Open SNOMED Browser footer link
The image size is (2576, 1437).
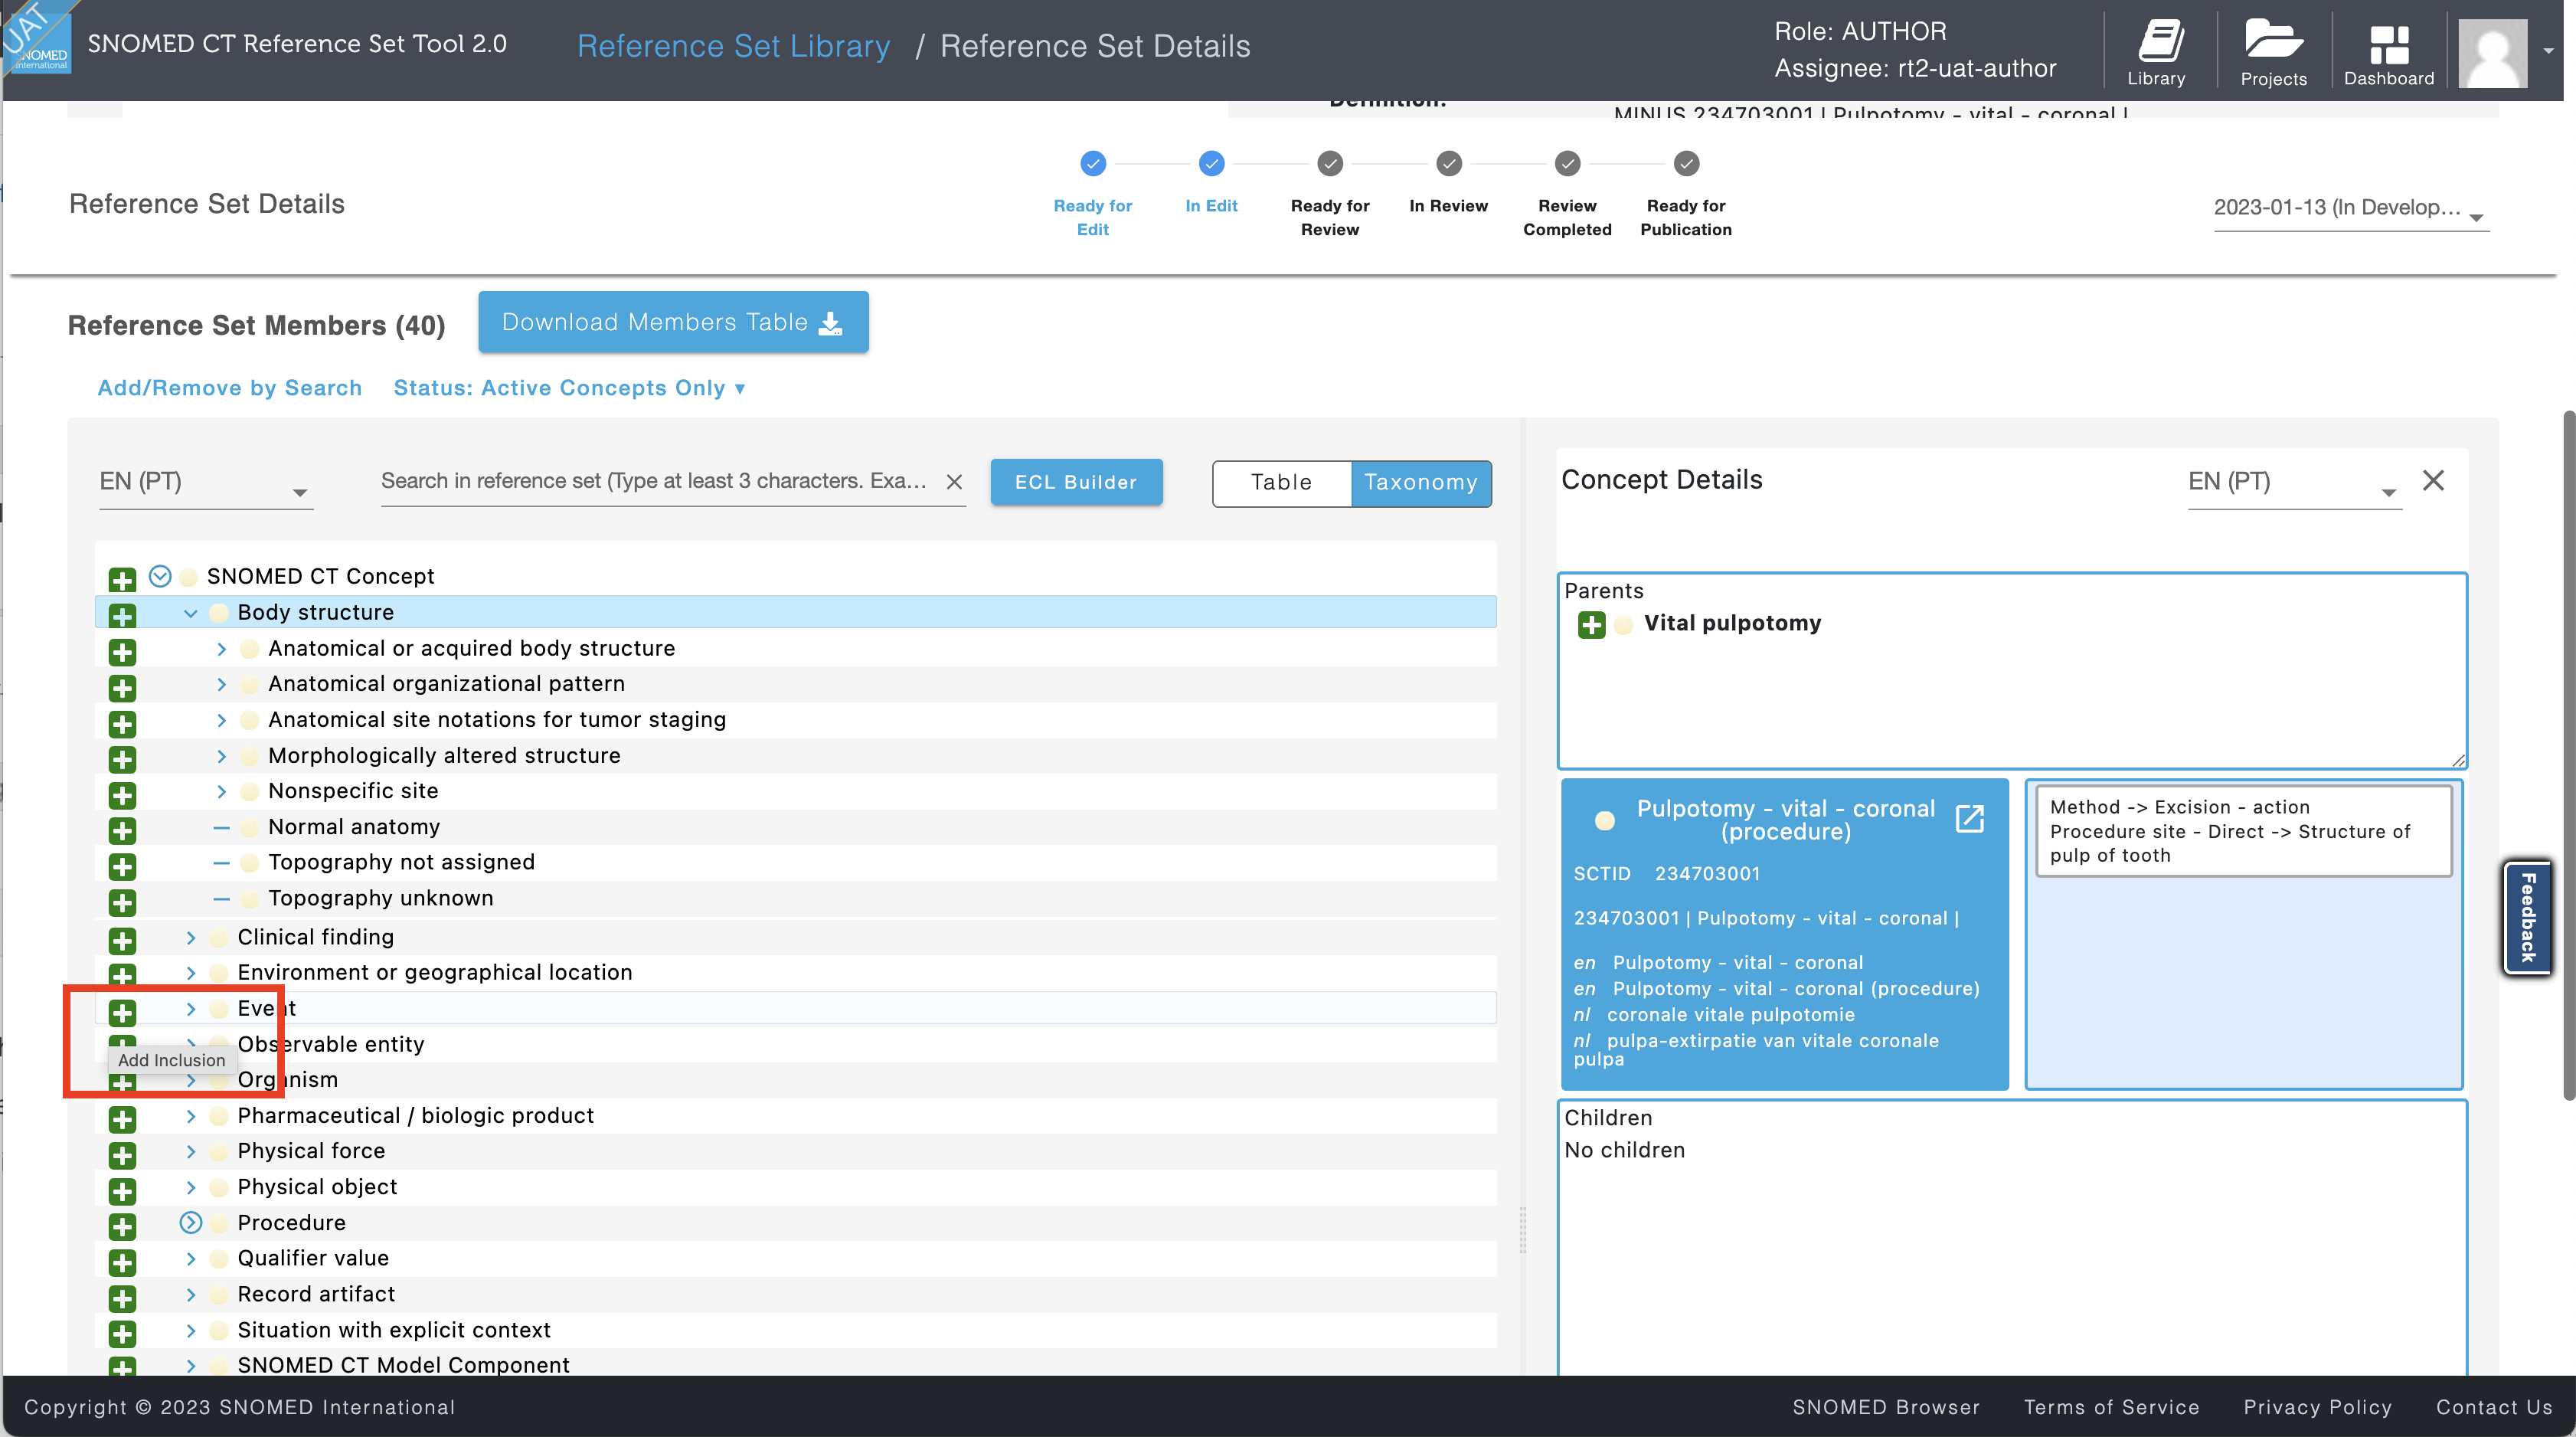(1885, 1407)
